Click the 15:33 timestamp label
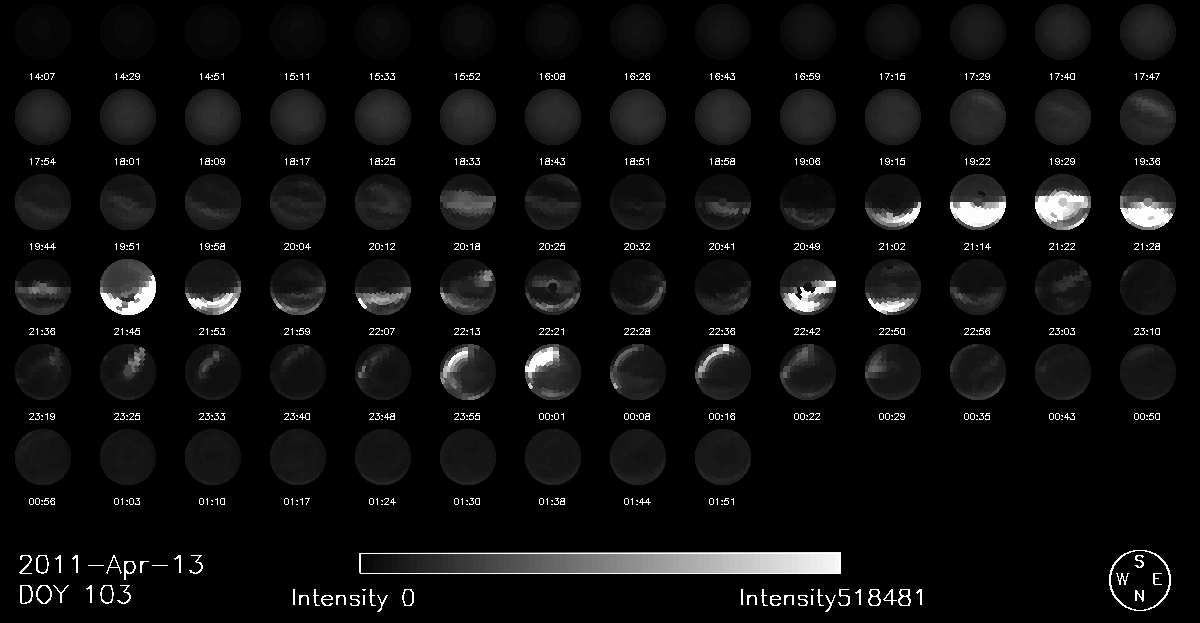1200x623 pixels. click(383, 76)
